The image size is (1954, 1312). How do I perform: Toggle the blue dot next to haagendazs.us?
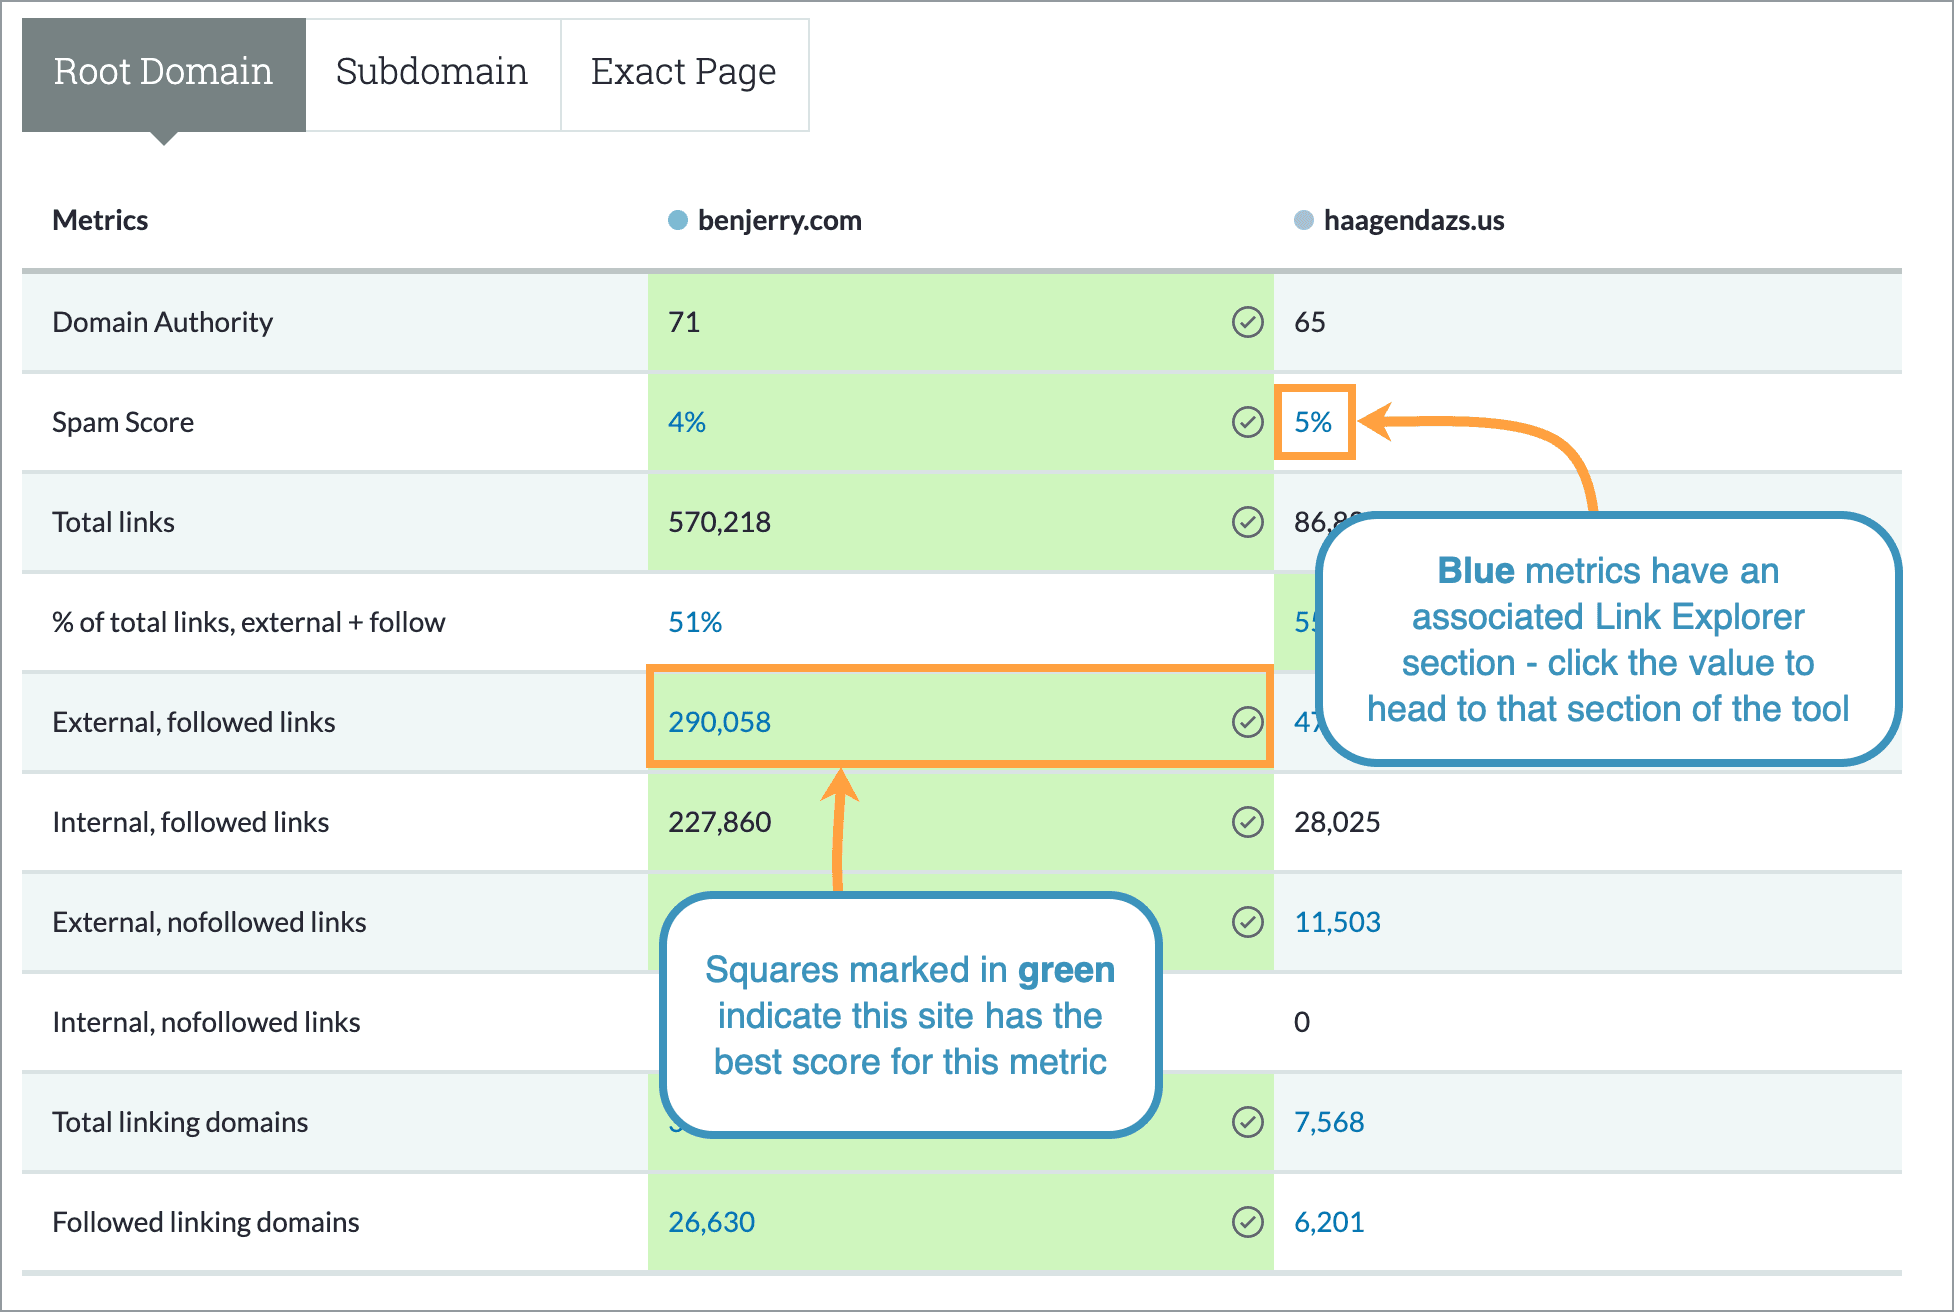point(1303,220)
